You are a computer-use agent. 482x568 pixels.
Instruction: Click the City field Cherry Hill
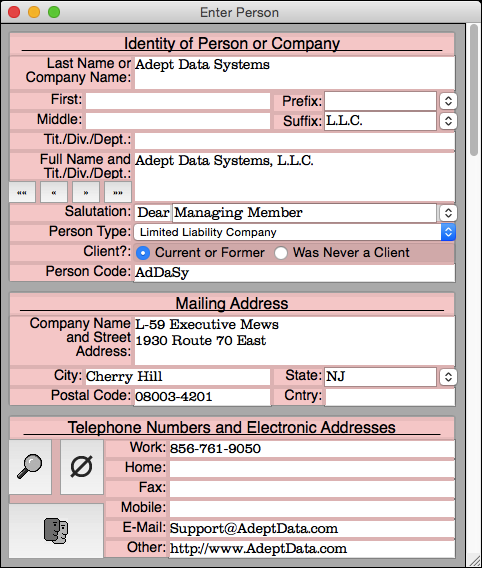point(178,377)
